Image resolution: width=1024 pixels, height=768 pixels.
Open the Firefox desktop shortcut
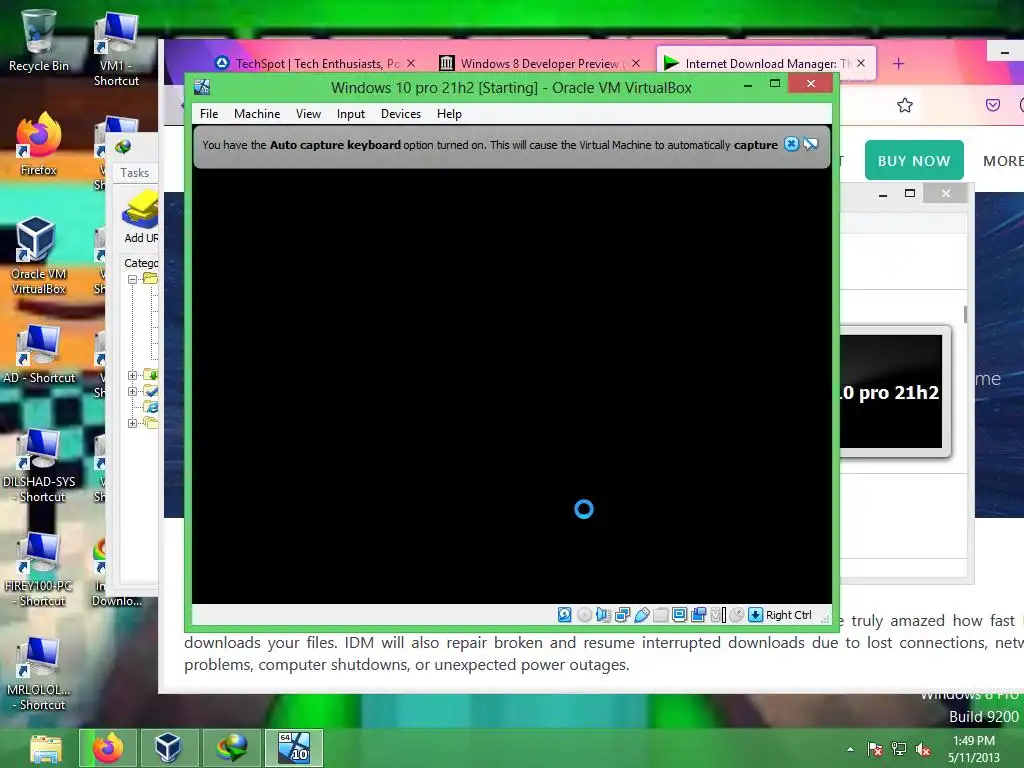coord(39,144)
